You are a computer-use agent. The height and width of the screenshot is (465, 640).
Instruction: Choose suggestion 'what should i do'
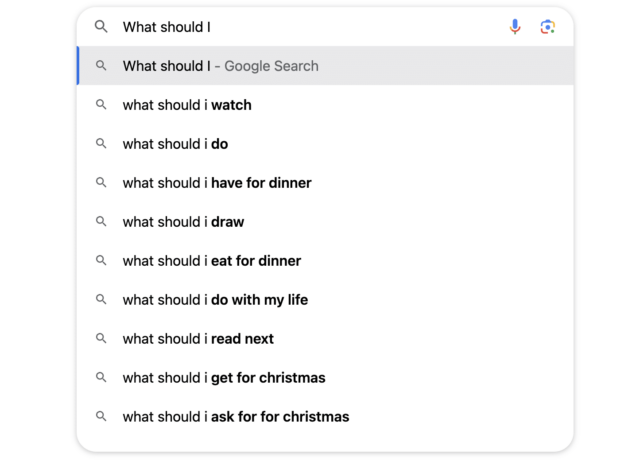coord(325,144)
